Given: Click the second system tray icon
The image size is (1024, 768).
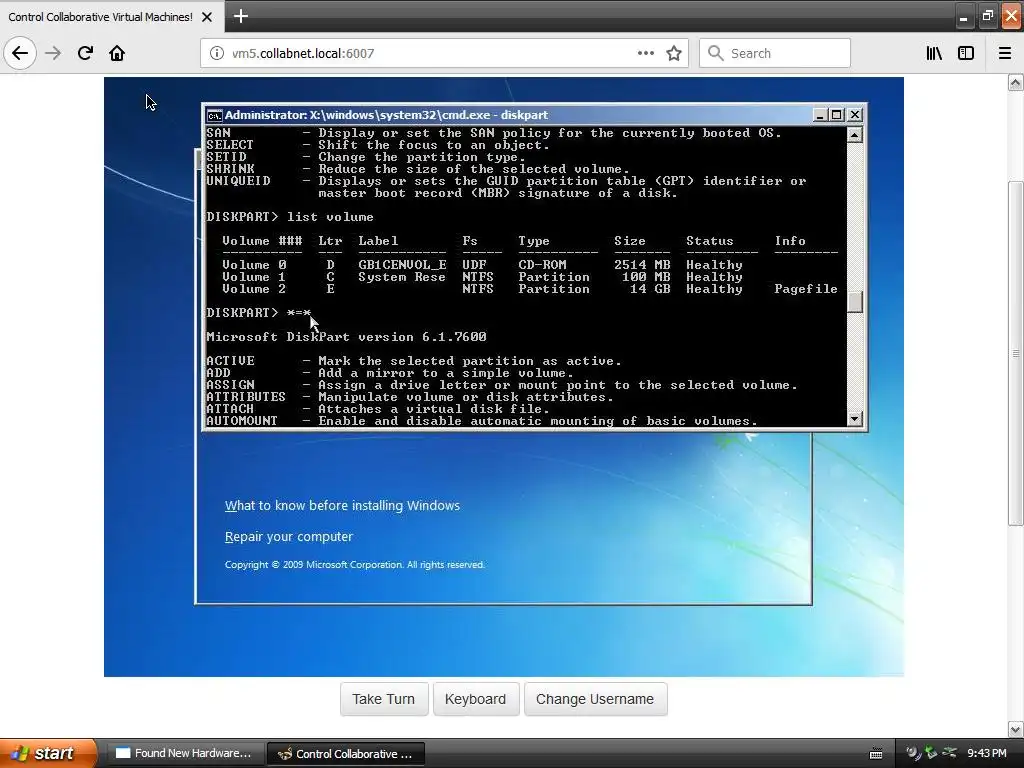Looking at the screenshot, I should click(x=931, y=753).
